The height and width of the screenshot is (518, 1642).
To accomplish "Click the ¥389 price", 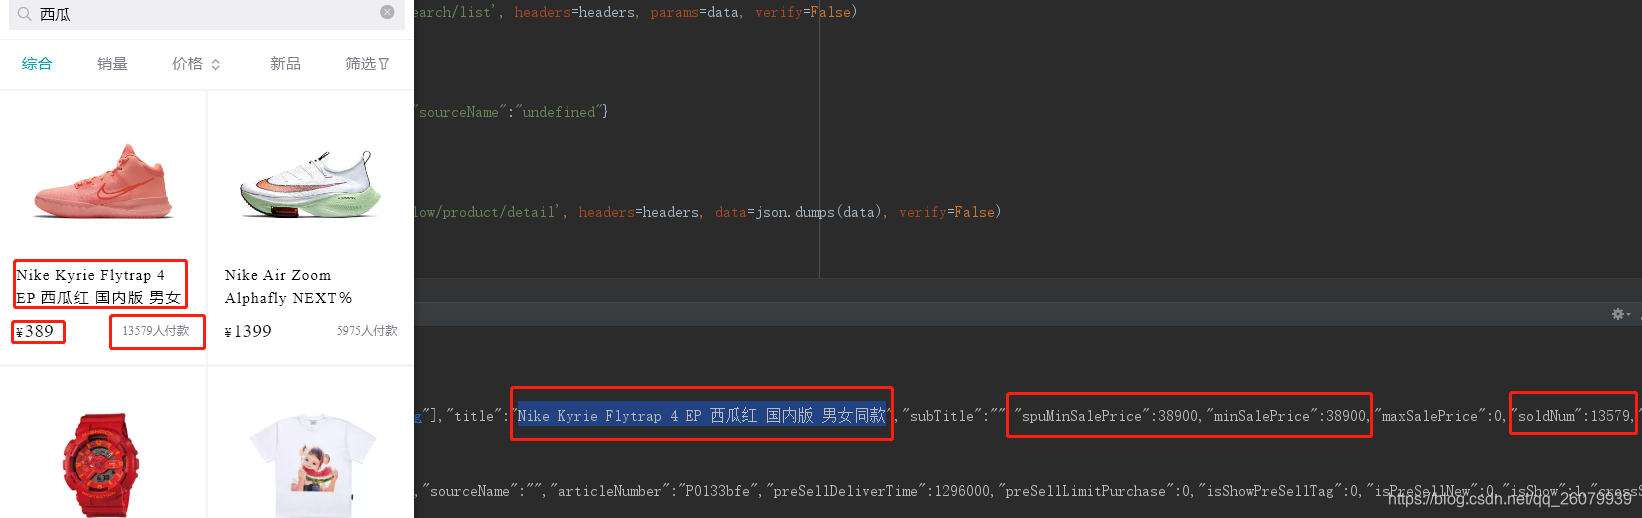I will click(35, 331).
